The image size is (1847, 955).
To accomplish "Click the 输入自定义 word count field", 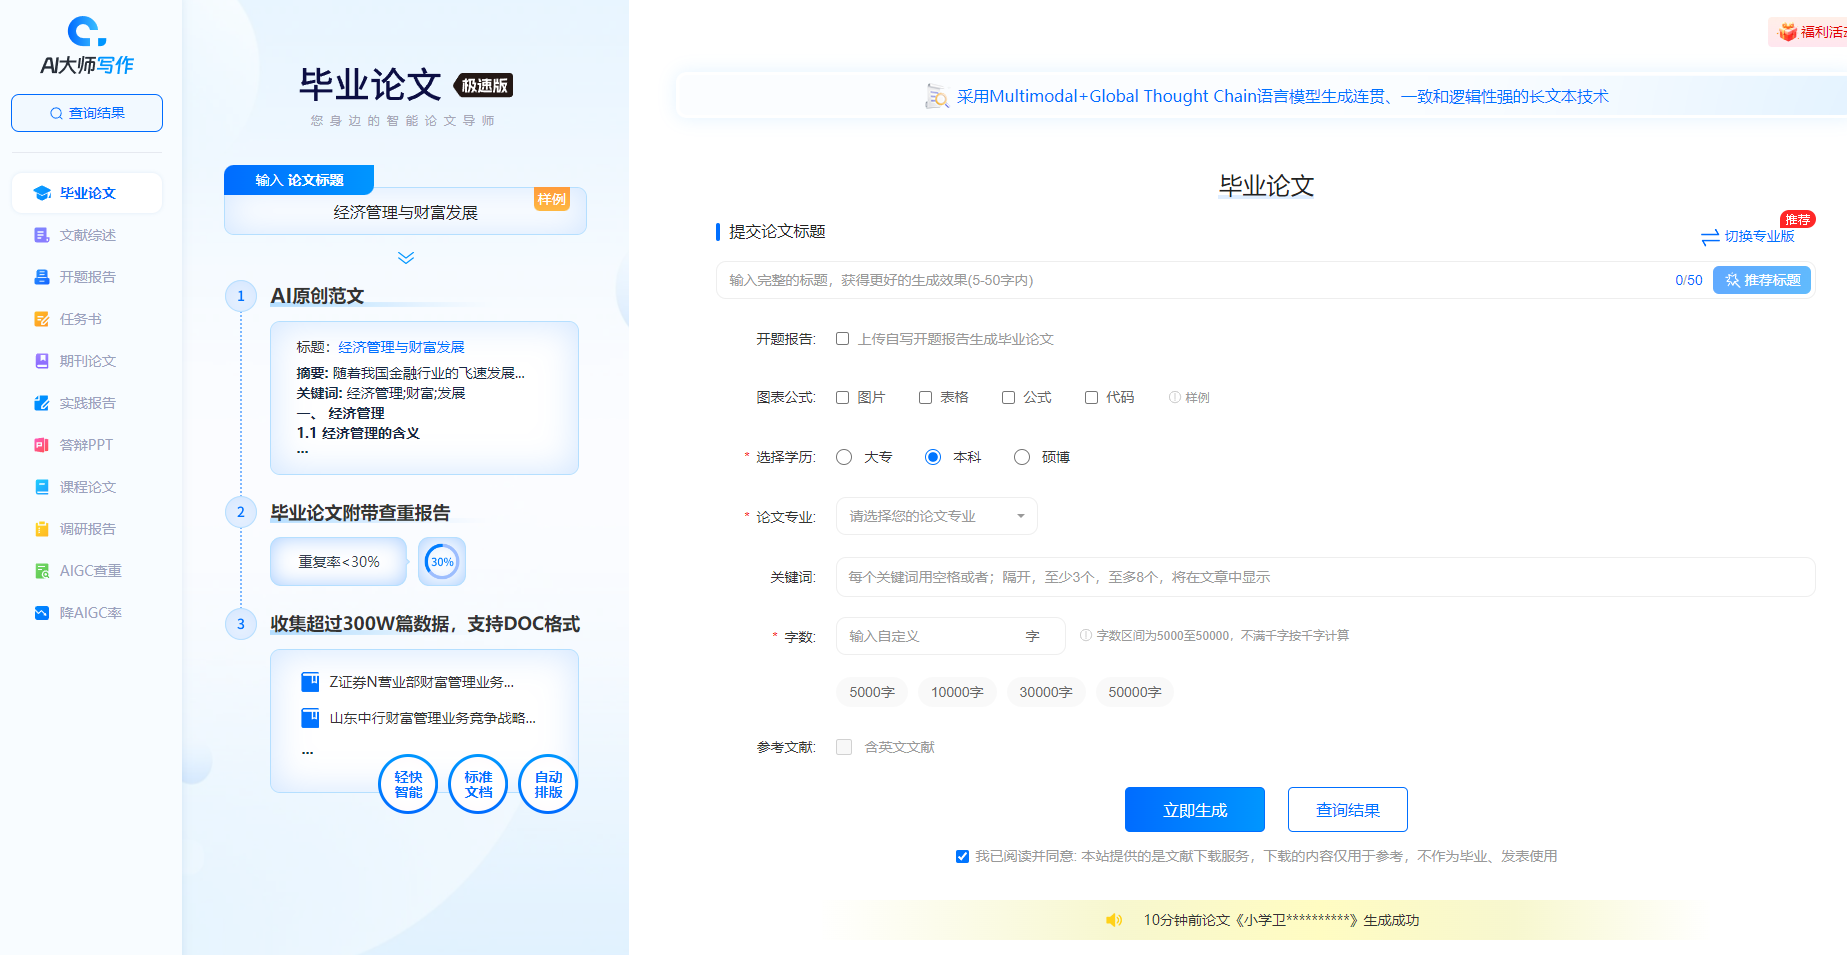I will (950, 636).
